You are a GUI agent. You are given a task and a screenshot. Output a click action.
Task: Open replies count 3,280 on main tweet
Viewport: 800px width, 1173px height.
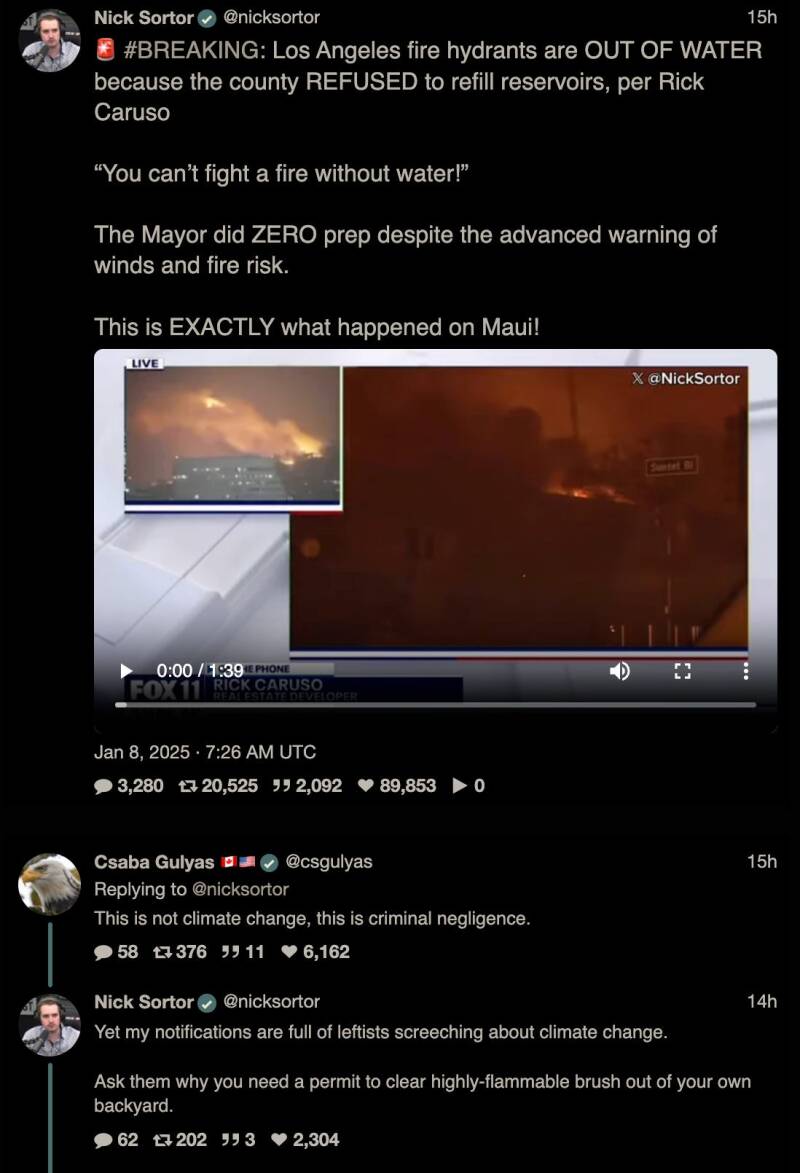(x=129, y=785)
